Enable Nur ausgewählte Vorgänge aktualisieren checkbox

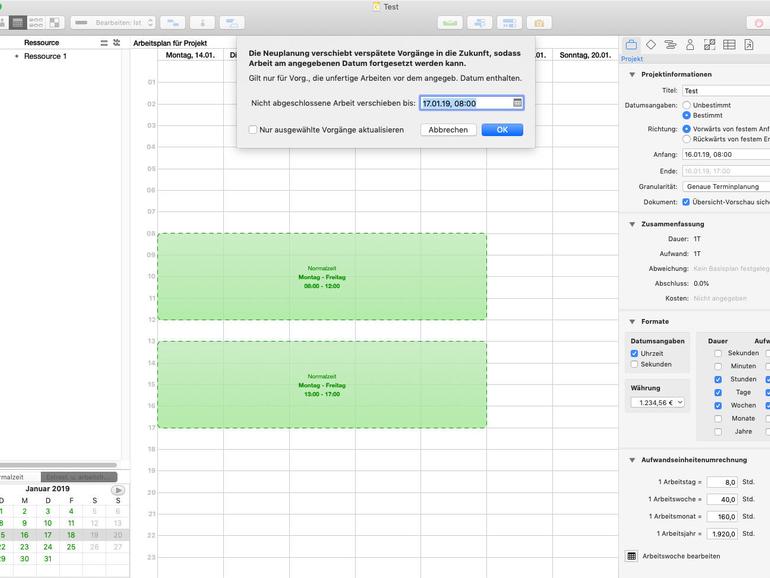253,130
